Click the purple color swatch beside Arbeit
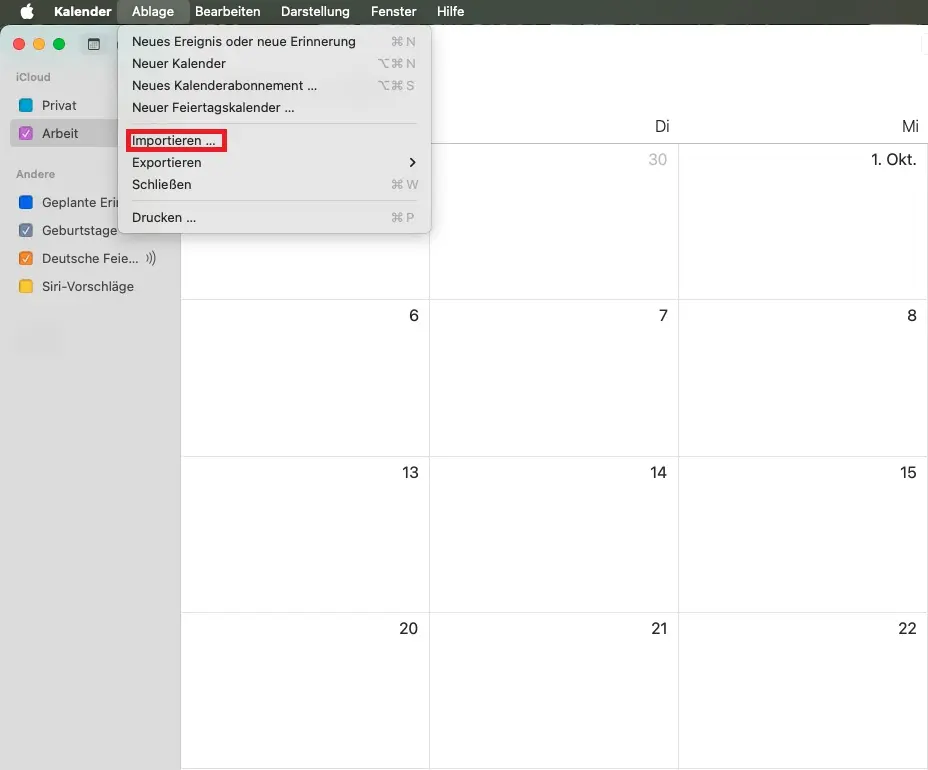 click(23, 133)
